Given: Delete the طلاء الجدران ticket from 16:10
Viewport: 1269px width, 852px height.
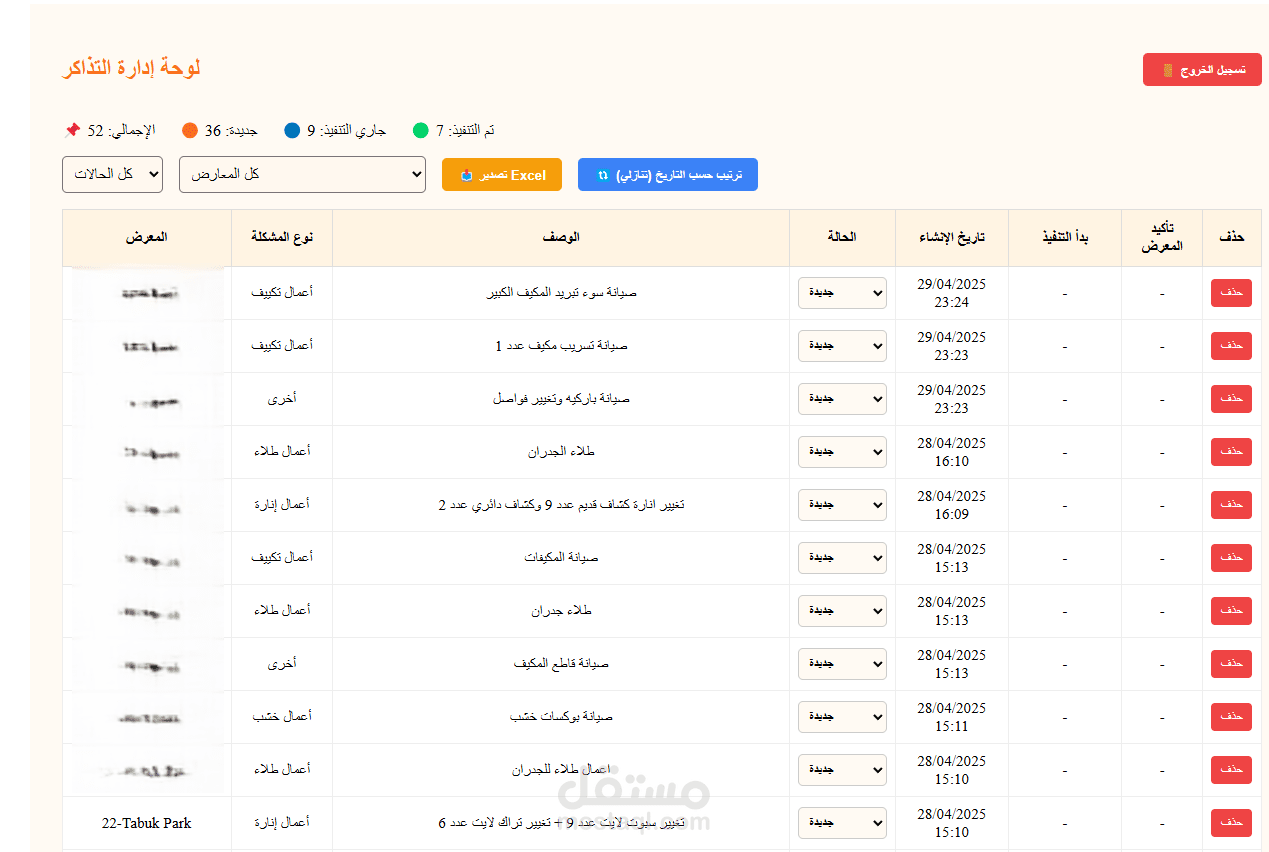Looking at the screenshot, I should click(x=1231, y=452).
